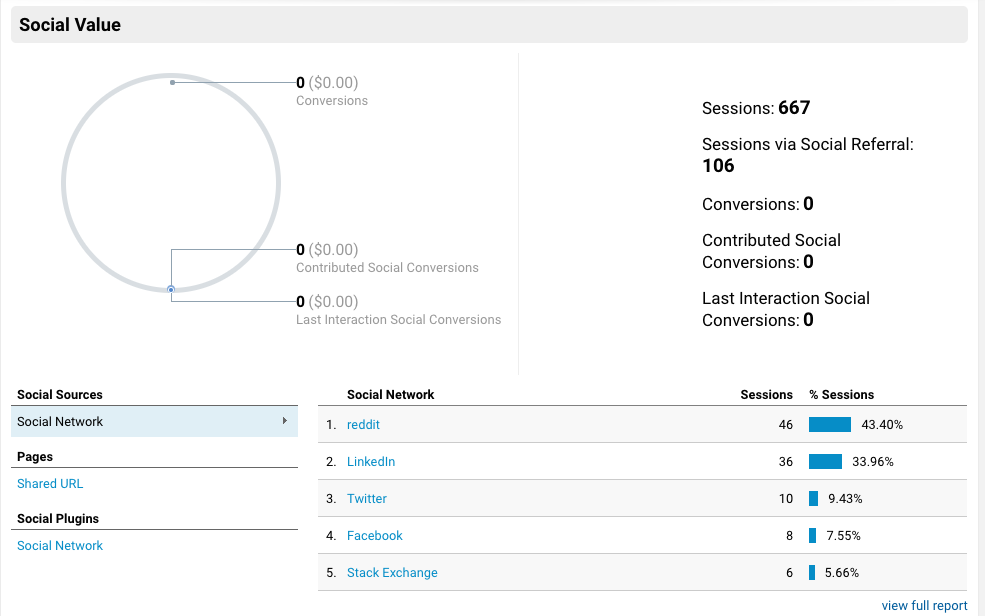Click the Twitter network link
Image resolution: width=985 pixels, height=616 pixels.
(367, 498)
